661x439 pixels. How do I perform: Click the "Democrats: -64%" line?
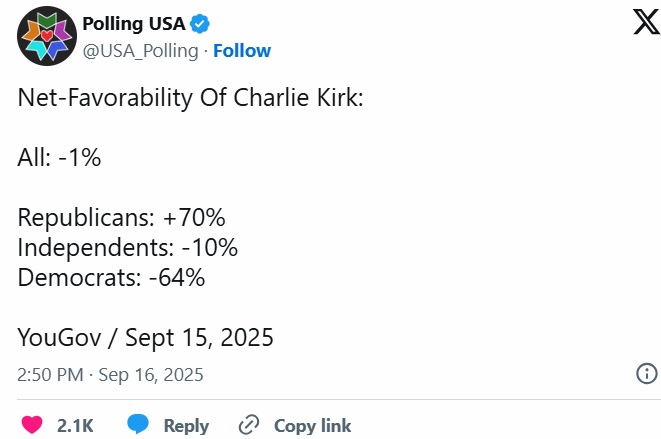click(111, 277)
